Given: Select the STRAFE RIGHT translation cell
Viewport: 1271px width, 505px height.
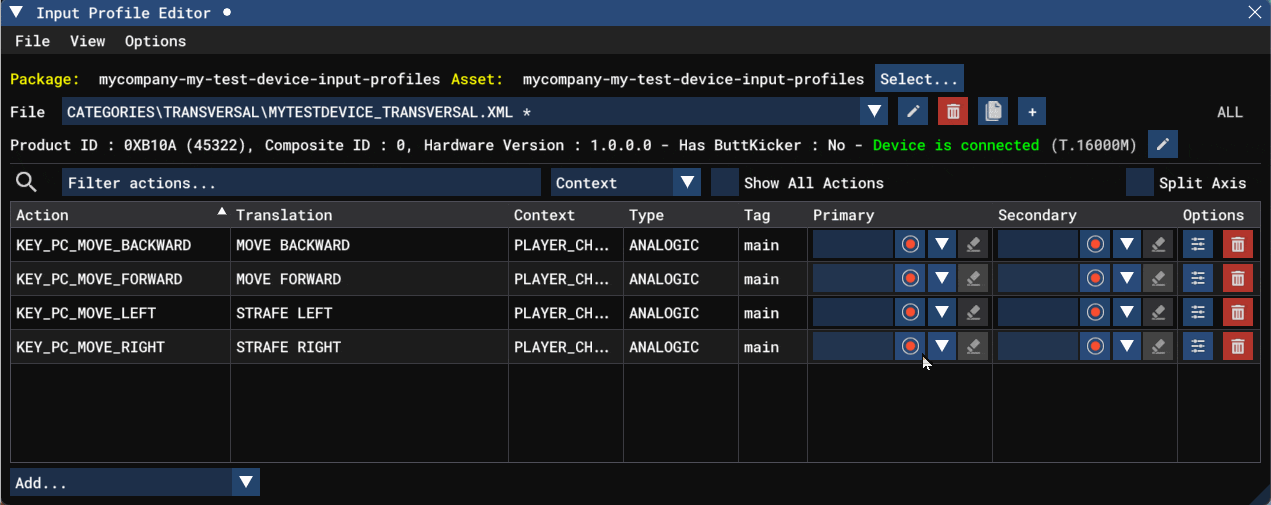Looking at the screenshot, I should pyautogui.click(x=370, y=347).
